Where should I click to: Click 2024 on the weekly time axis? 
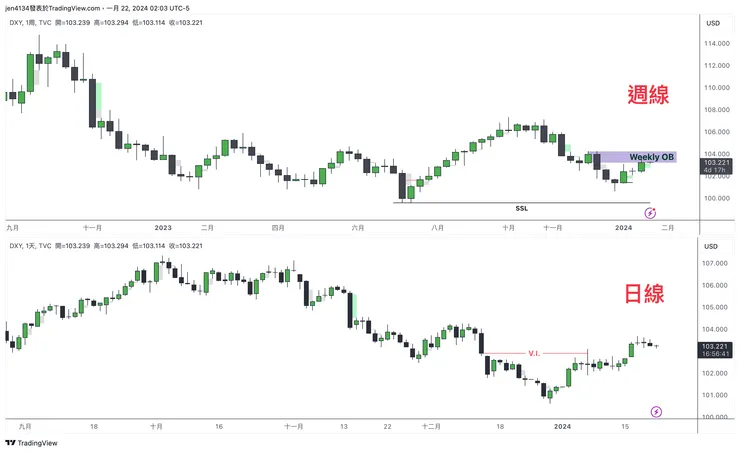point(623,228)
